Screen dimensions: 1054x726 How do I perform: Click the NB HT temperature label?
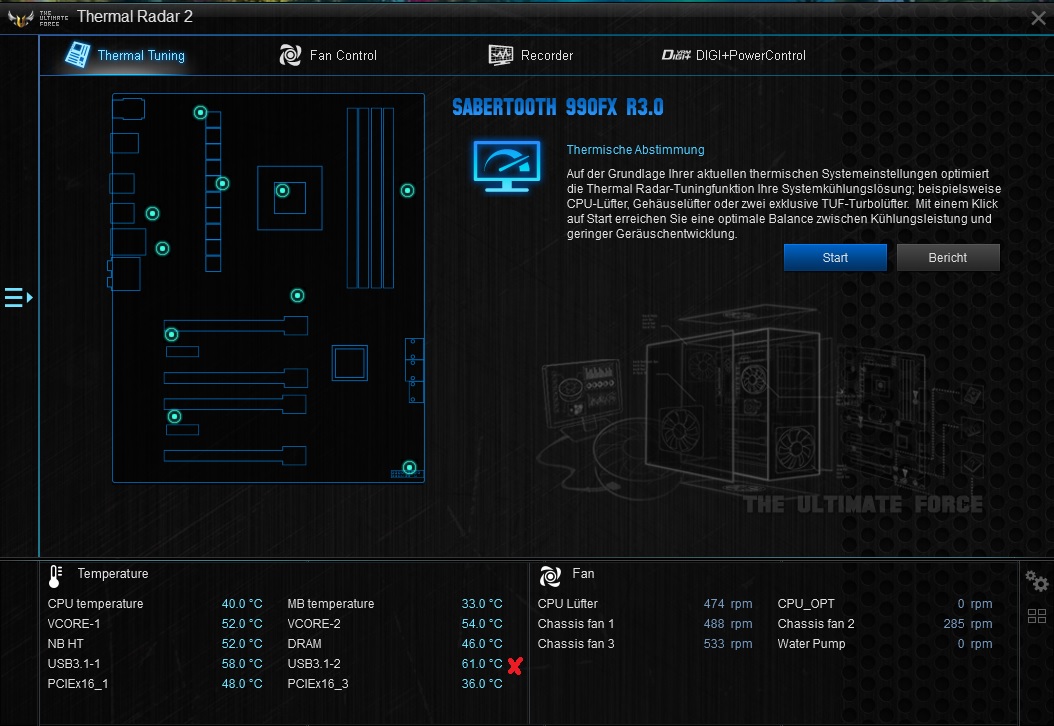[66, 643]
